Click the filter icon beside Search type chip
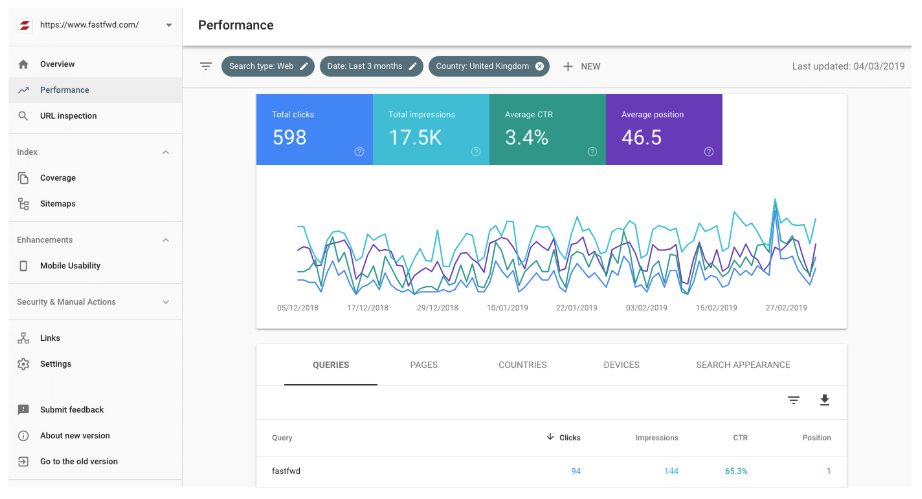922x499 pixels. click(x=206, y=66)
